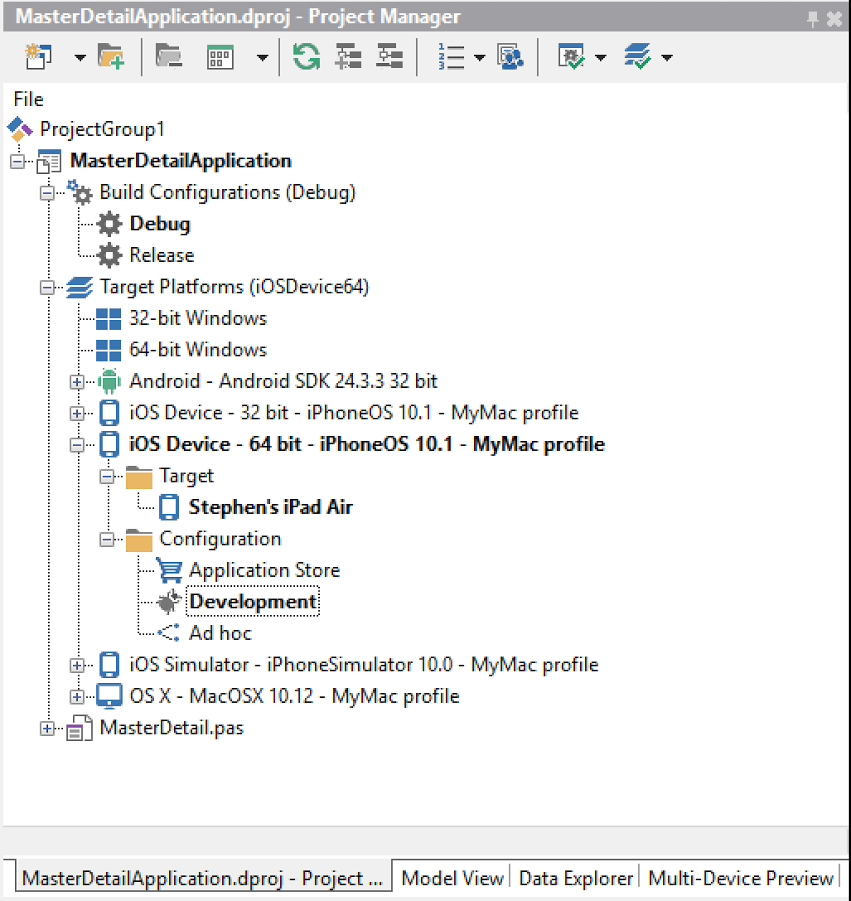Click the gray folder toolbar icon
The width and height of the screenshot is (851, 901).
pyautogui.click(x=169, y=57)
